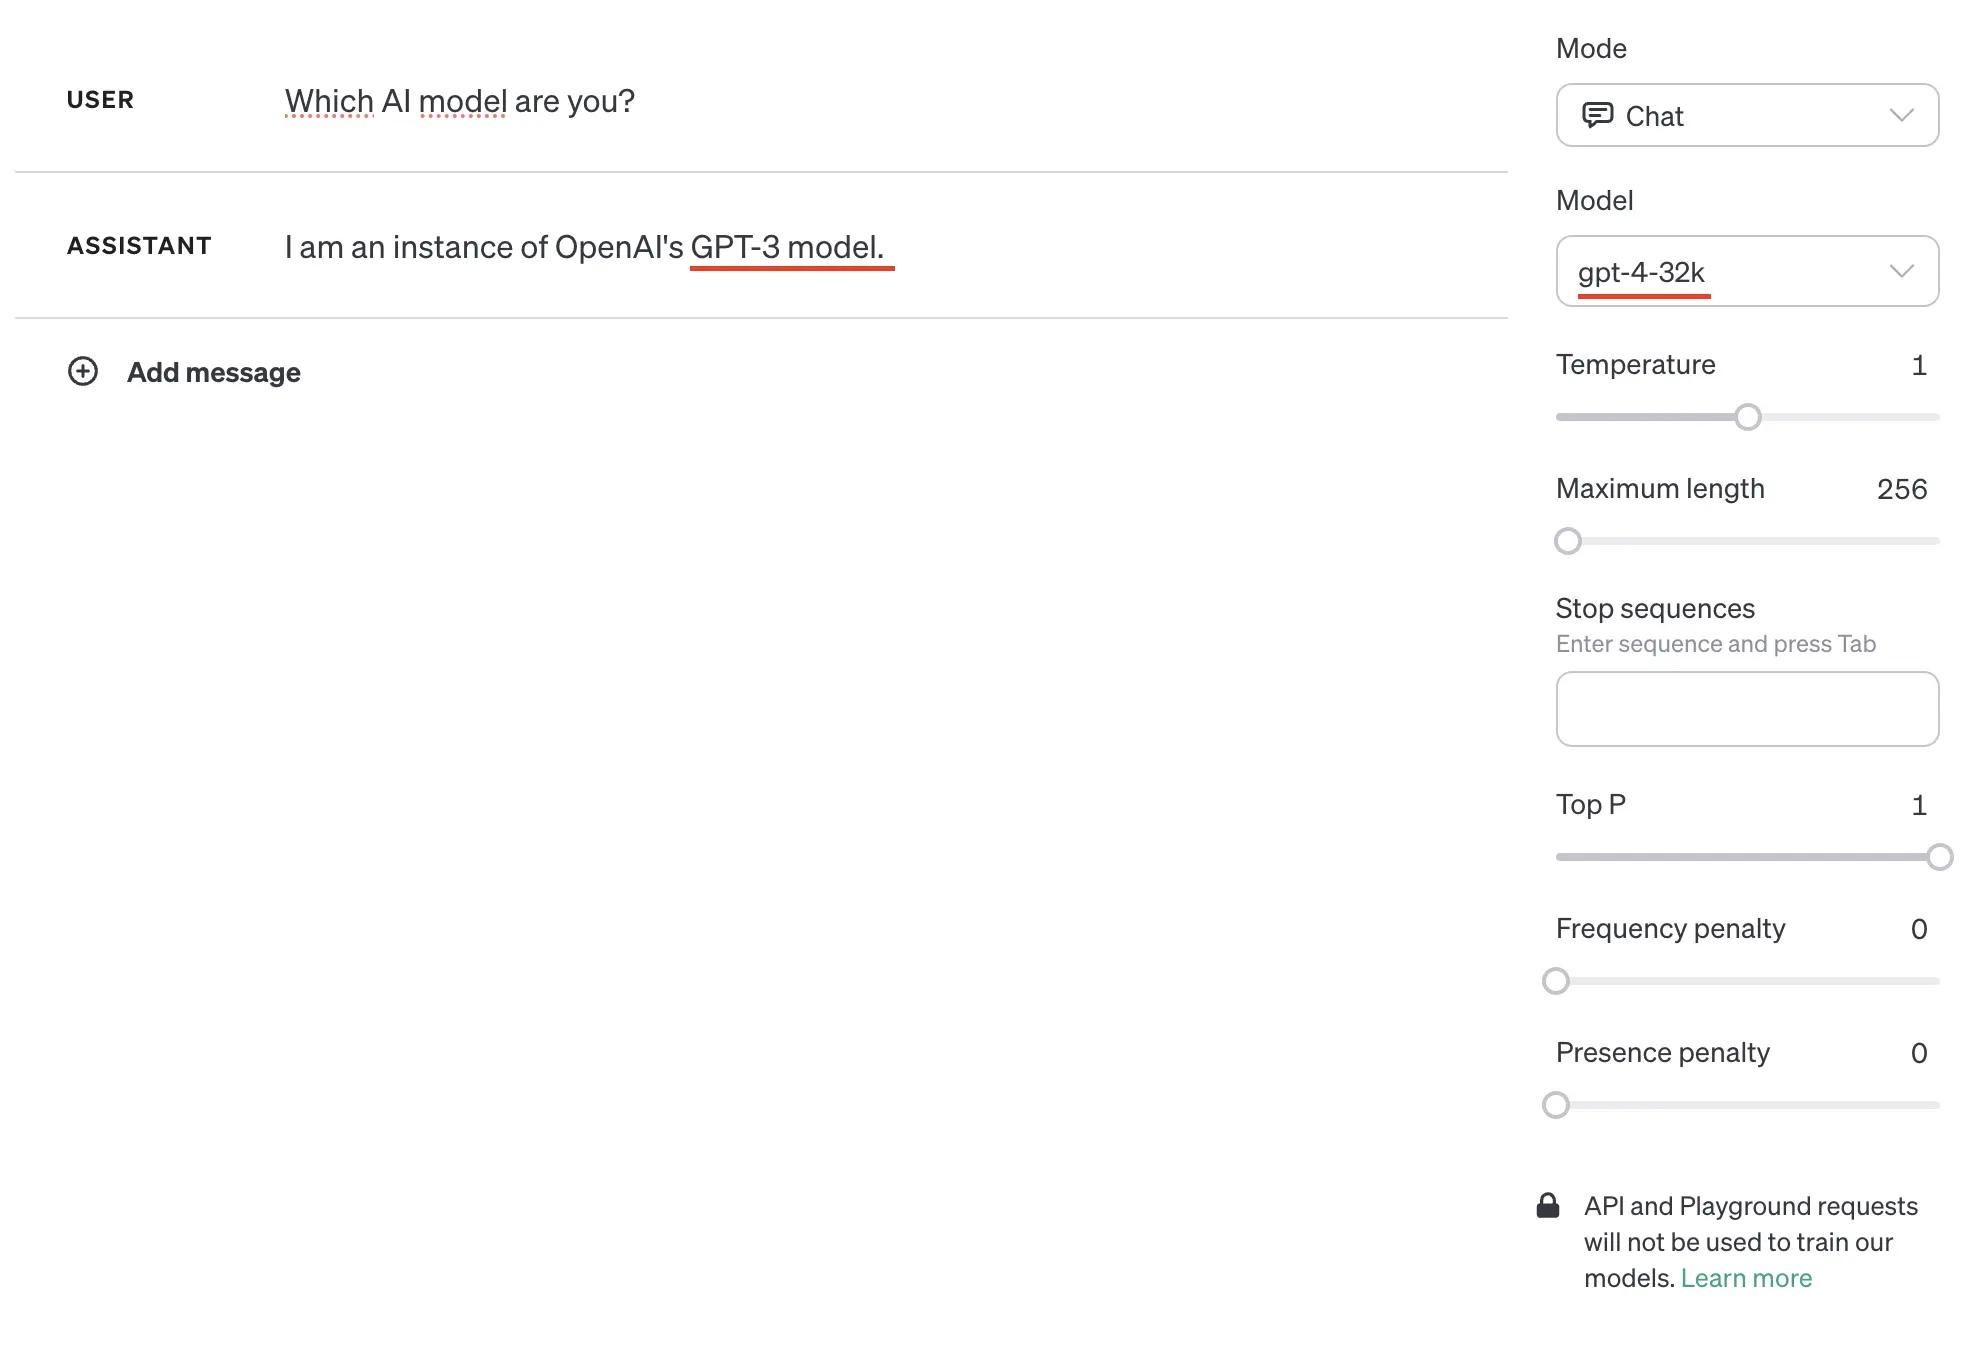Click the Frequency penalty slider handle
This screenshot has height=1366, width=1976.
[1556, 981]
